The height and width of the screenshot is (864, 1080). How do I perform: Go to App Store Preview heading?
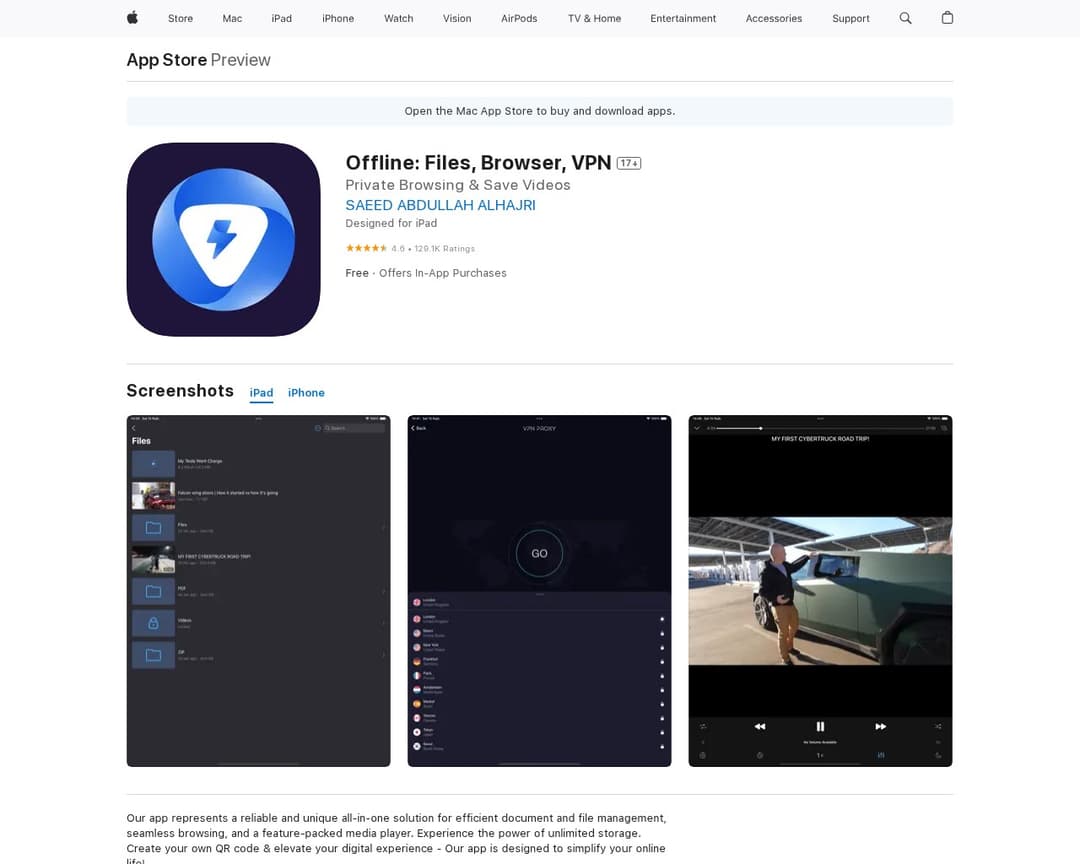198,60
